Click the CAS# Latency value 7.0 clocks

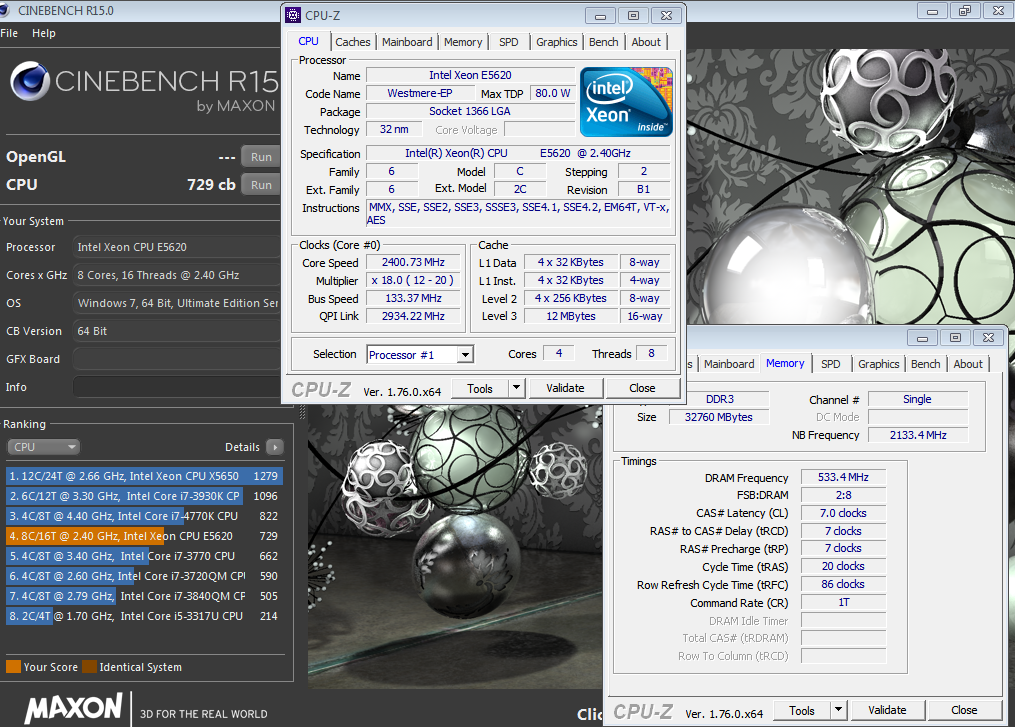(x=843, y=513)
